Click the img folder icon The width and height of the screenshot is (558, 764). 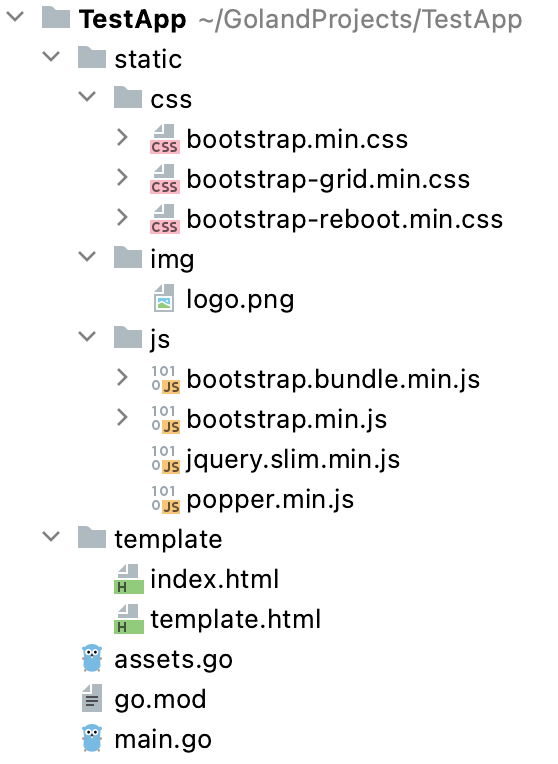point(128,257)
